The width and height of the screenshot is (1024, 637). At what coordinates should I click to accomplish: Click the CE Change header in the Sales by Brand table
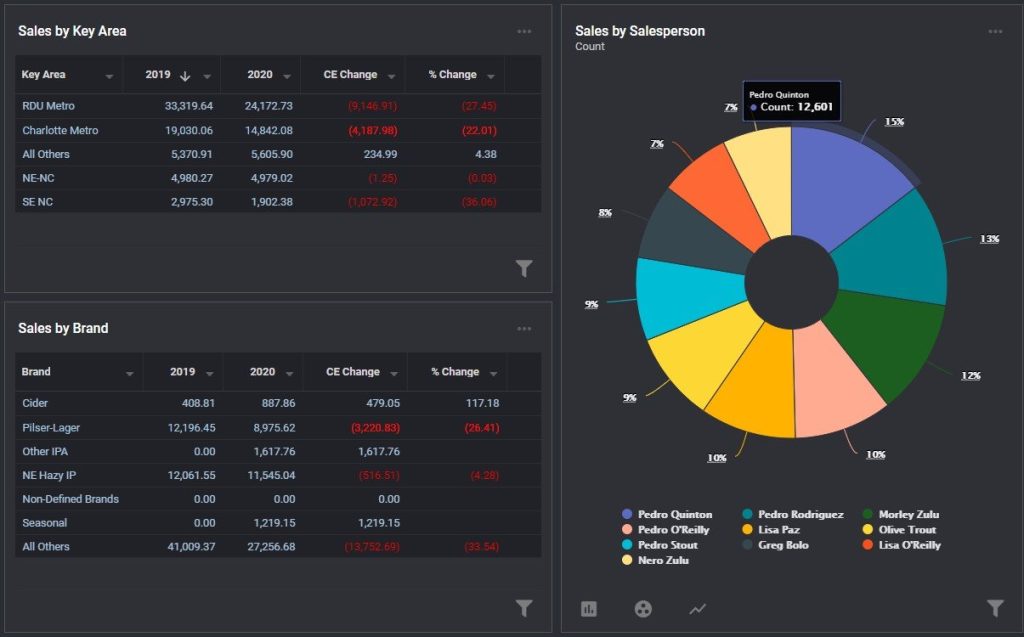pyautogui.click(x=353, y=372)
